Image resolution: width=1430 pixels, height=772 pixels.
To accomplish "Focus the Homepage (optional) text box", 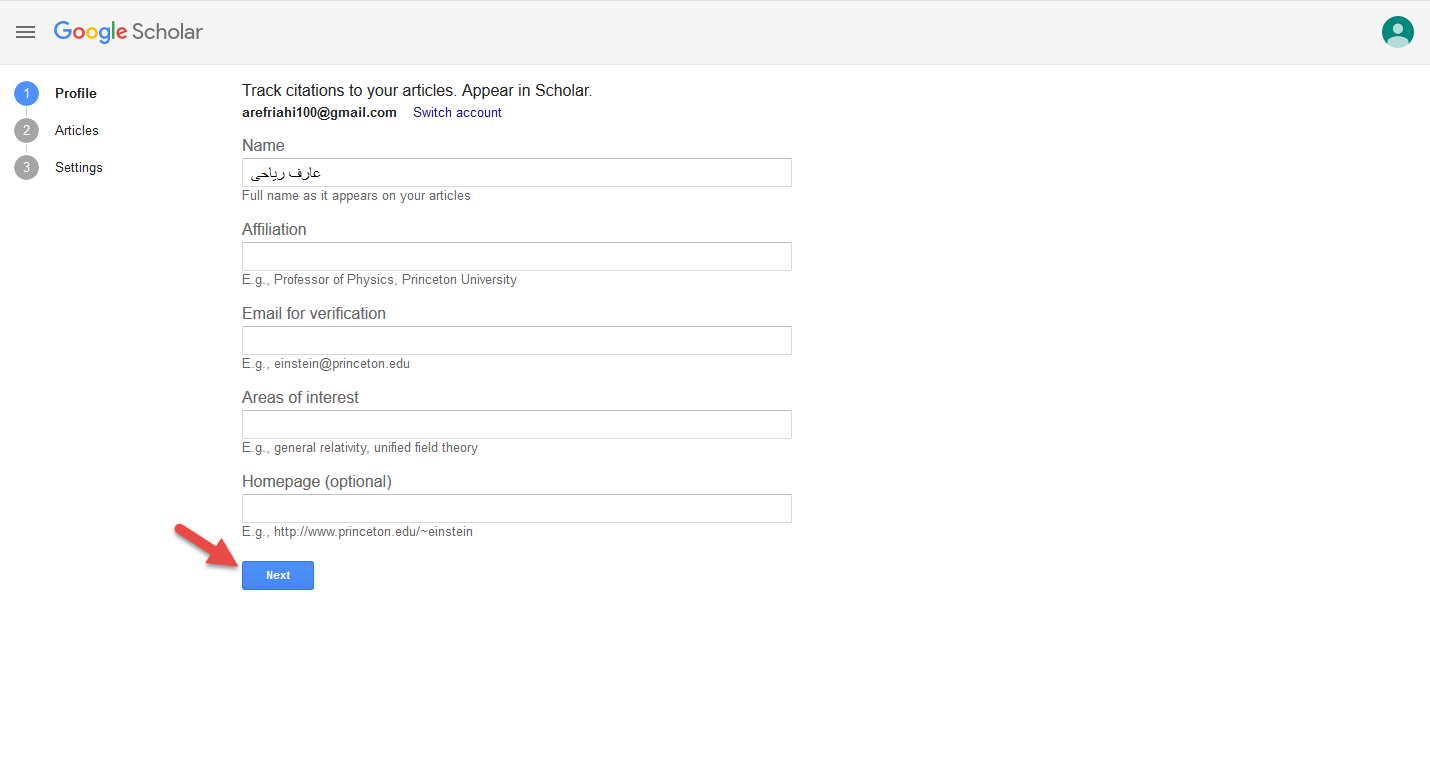I will click(516, 508).
